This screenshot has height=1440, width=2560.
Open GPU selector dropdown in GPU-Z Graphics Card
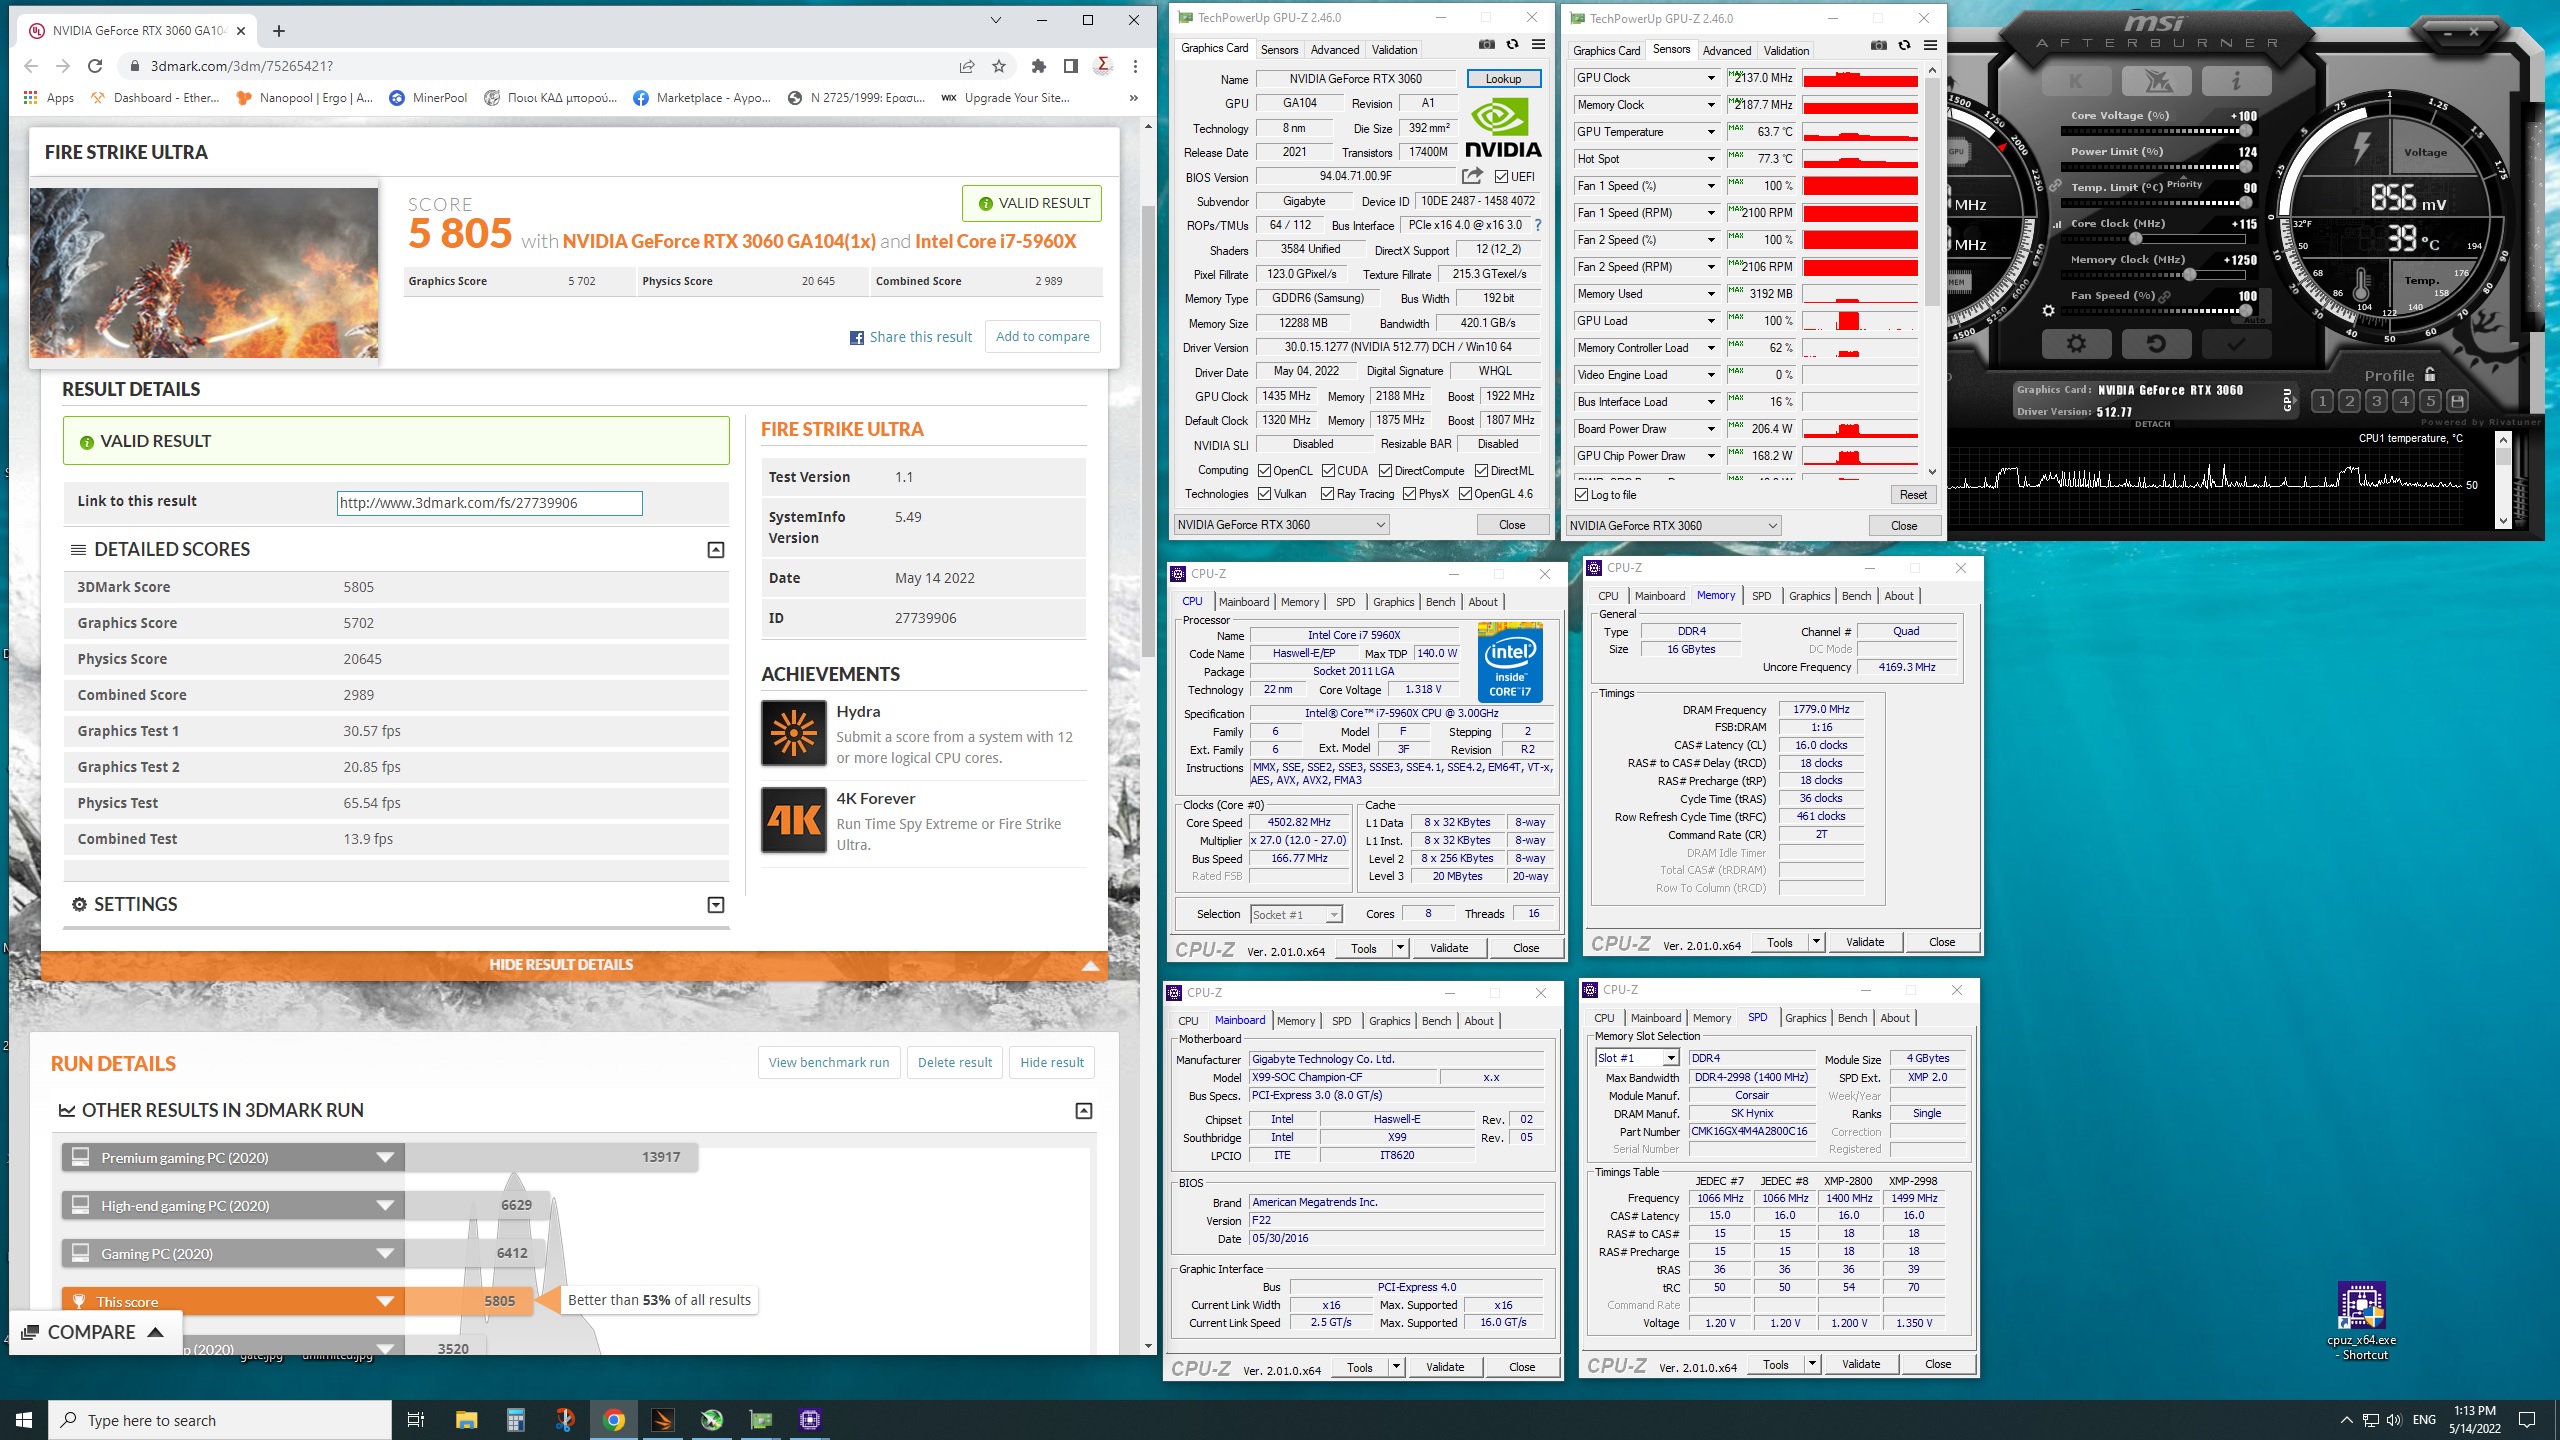click(1282, 525)
